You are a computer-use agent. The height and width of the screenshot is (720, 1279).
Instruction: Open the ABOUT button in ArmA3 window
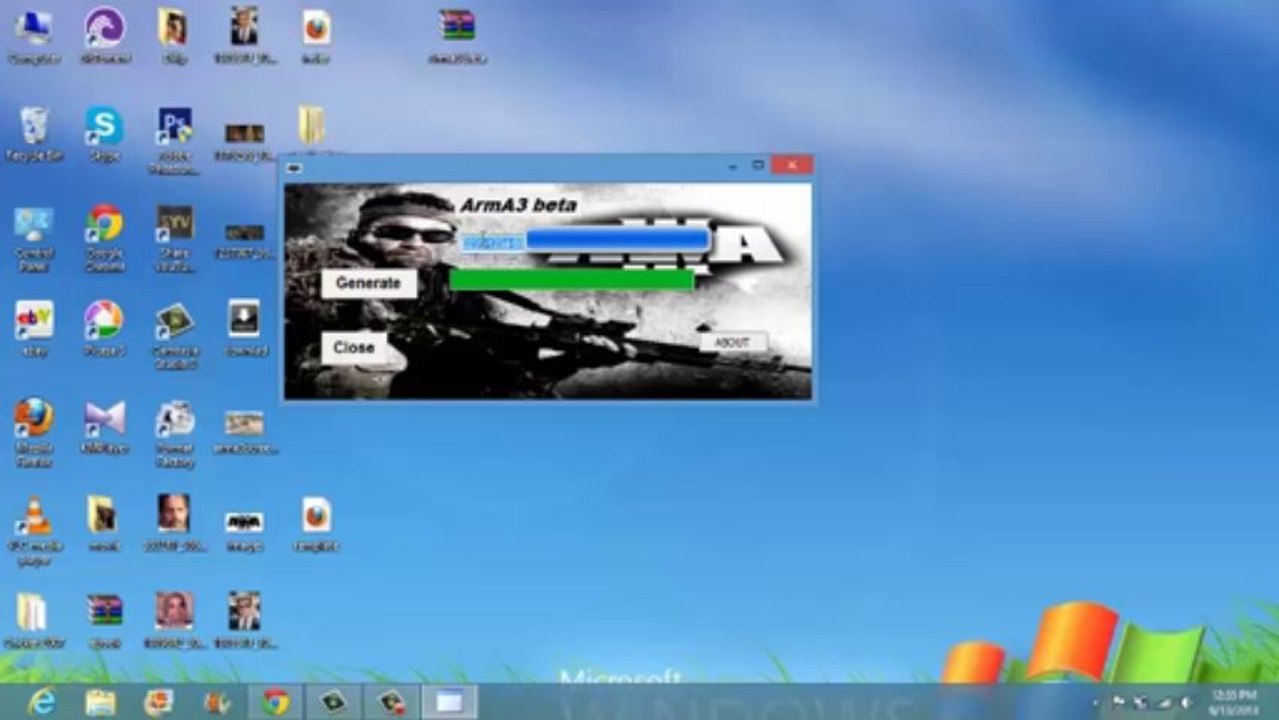733,343
